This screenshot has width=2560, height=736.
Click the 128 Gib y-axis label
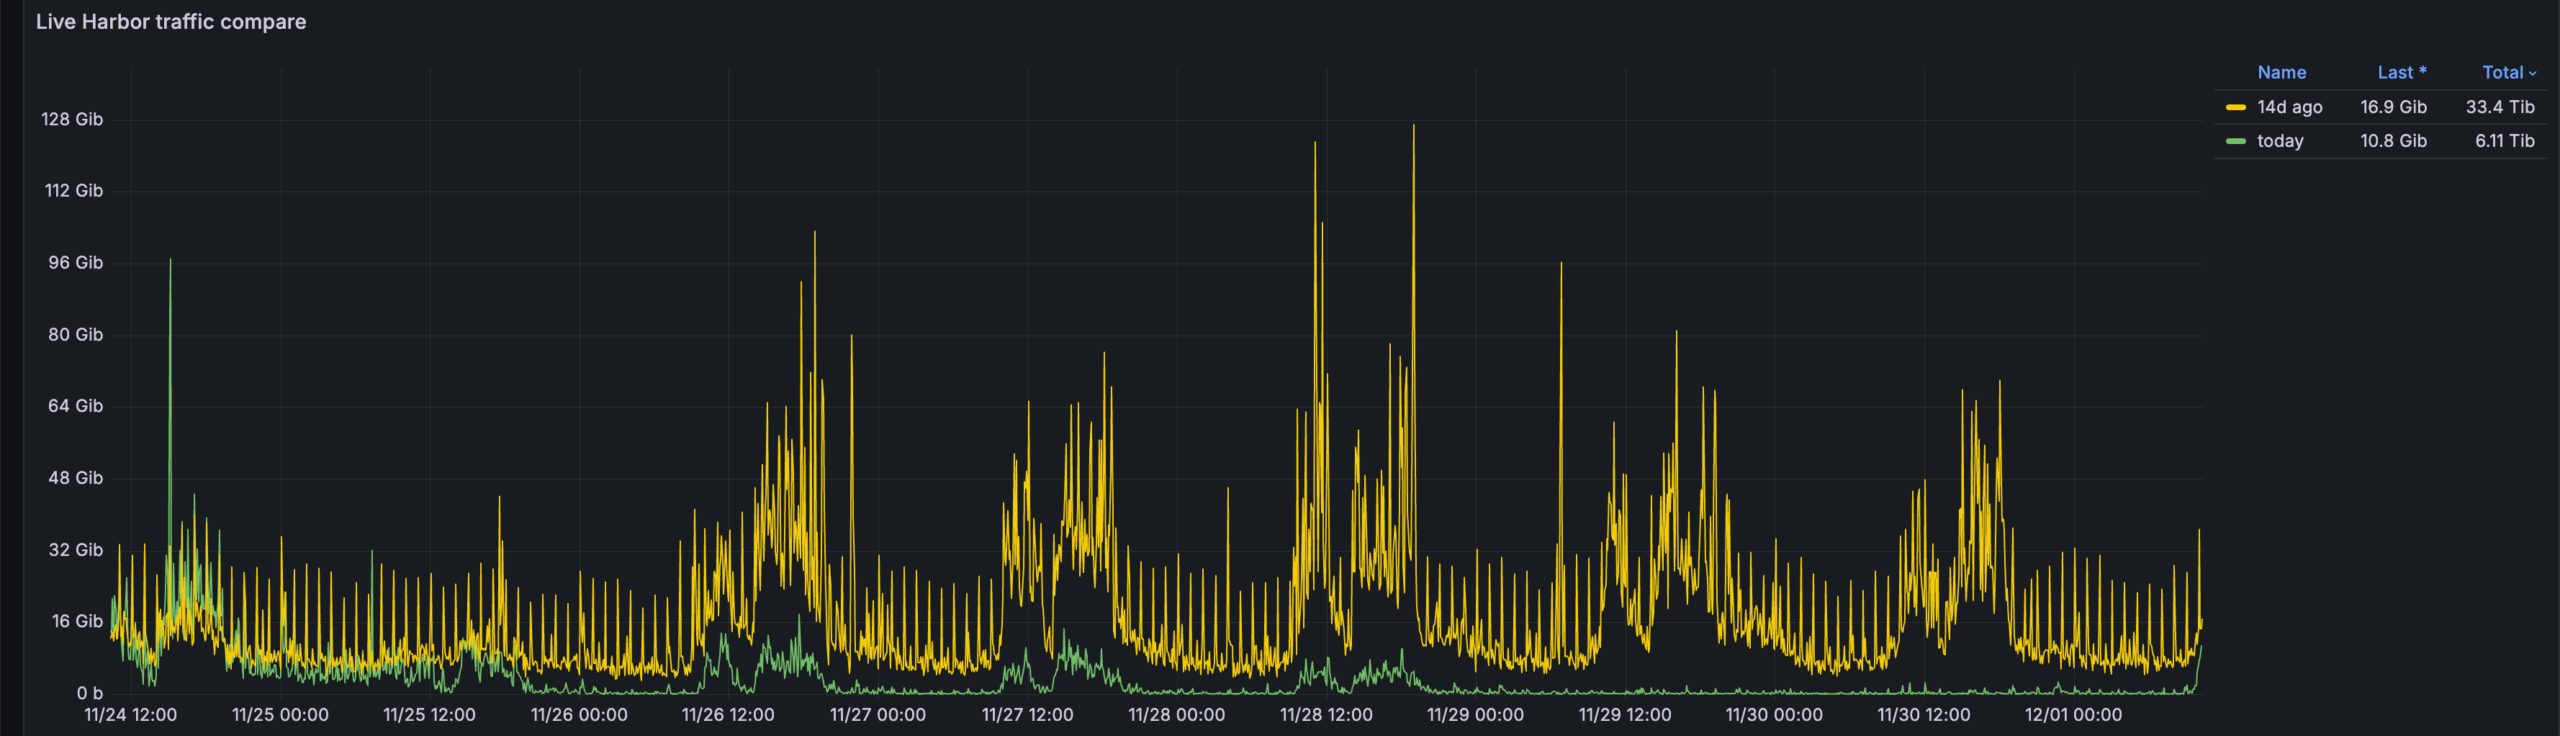(72, 119)
